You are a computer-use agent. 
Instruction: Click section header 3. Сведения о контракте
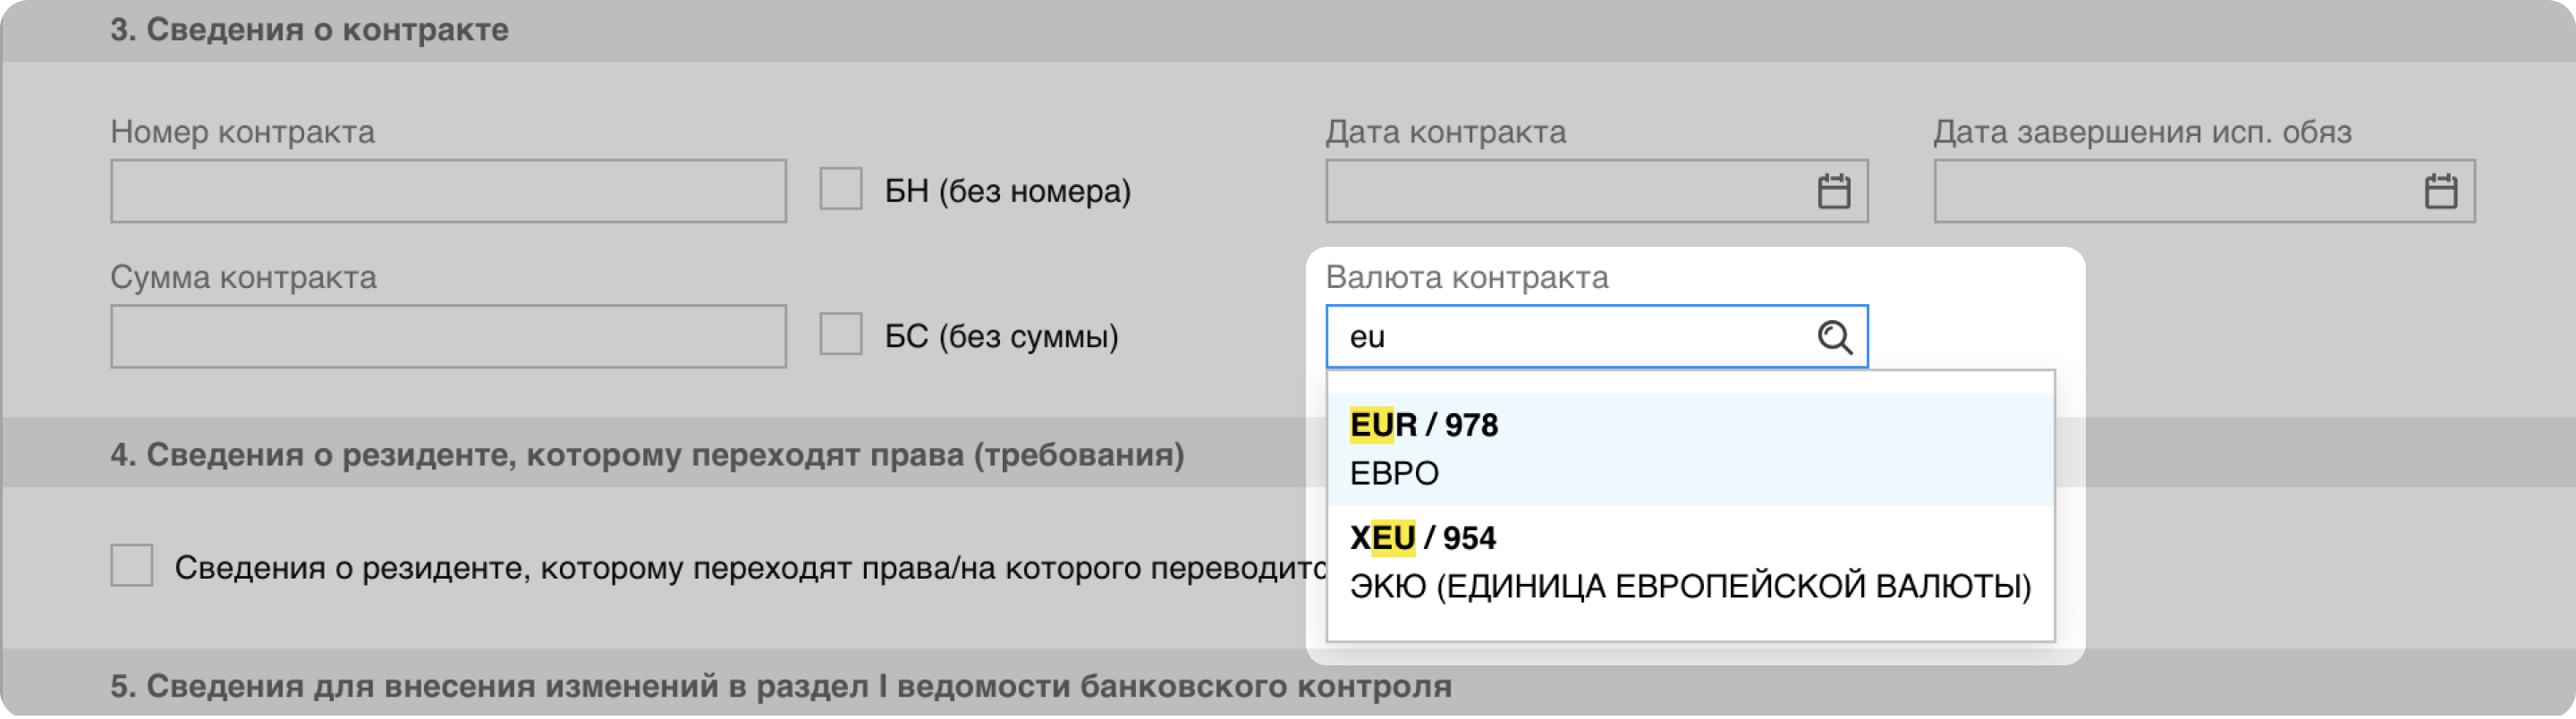(x=309, y=30)
